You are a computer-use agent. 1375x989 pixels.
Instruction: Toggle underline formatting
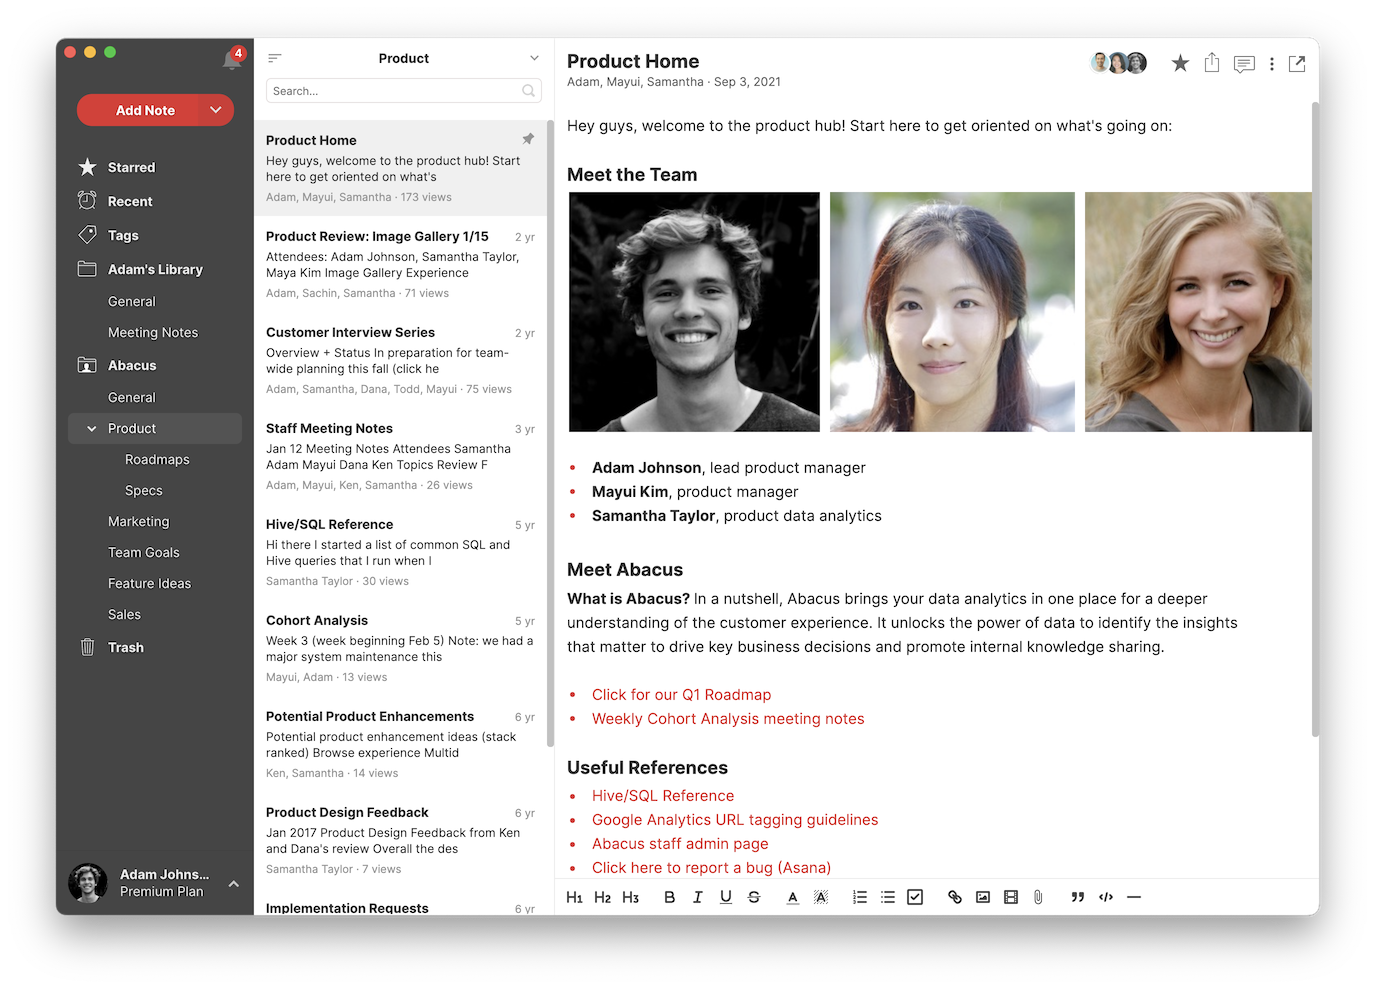[726, 897]
